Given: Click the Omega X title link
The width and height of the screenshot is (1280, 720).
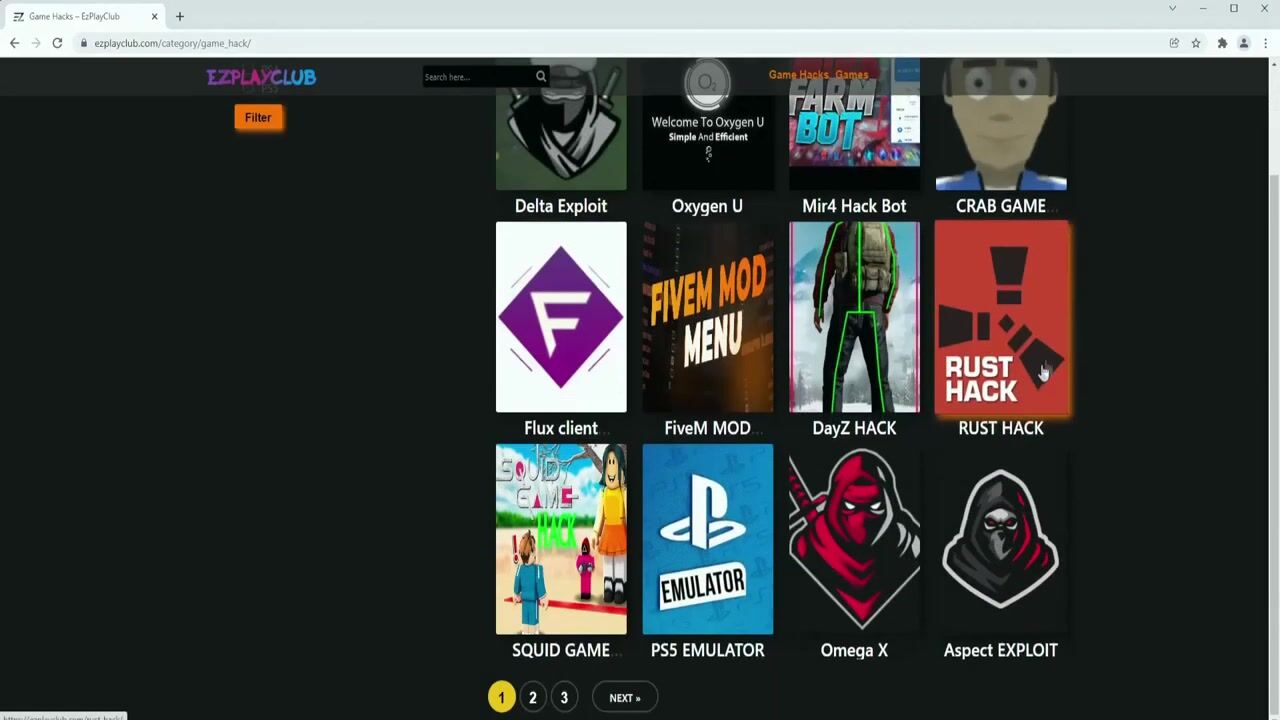Looking at the screenshot, I should point(854,650).
